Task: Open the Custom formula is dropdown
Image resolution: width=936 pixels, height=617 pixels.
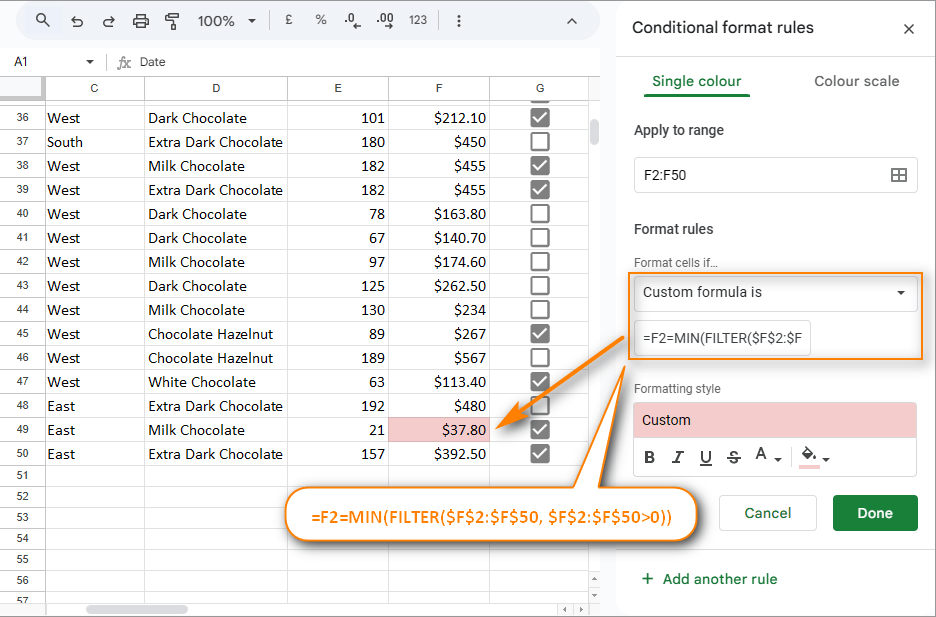Action: pos(775,294)
